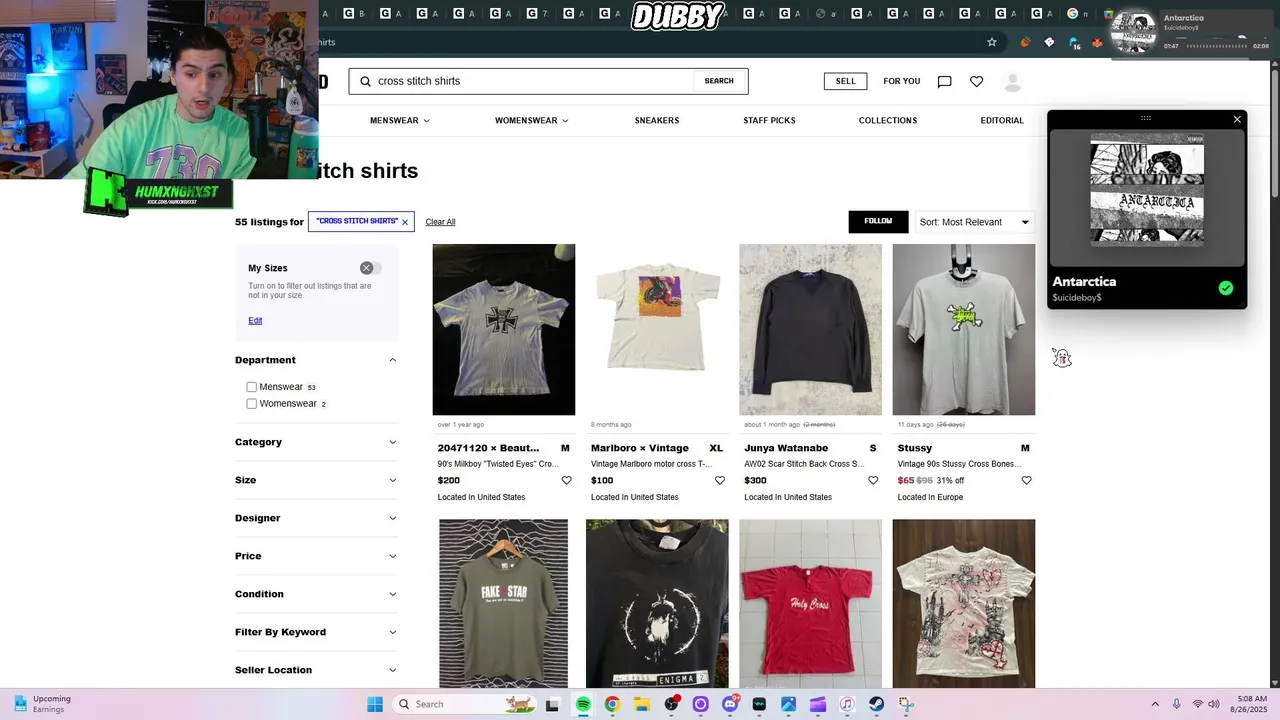Open the MetaMask fox extension
Image resolution: width=1280 pixels, height=720 pixels.
(1098, 42)
